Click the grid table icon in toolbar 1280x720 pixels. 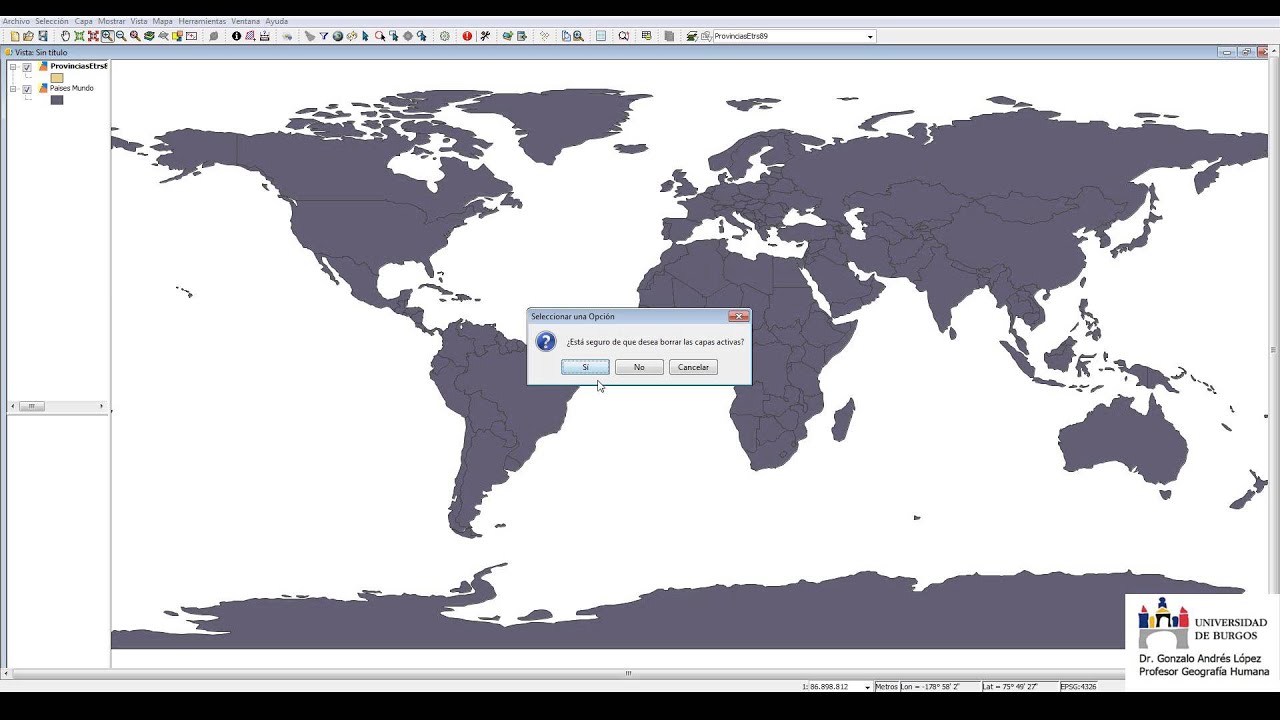tap(601, 36)
